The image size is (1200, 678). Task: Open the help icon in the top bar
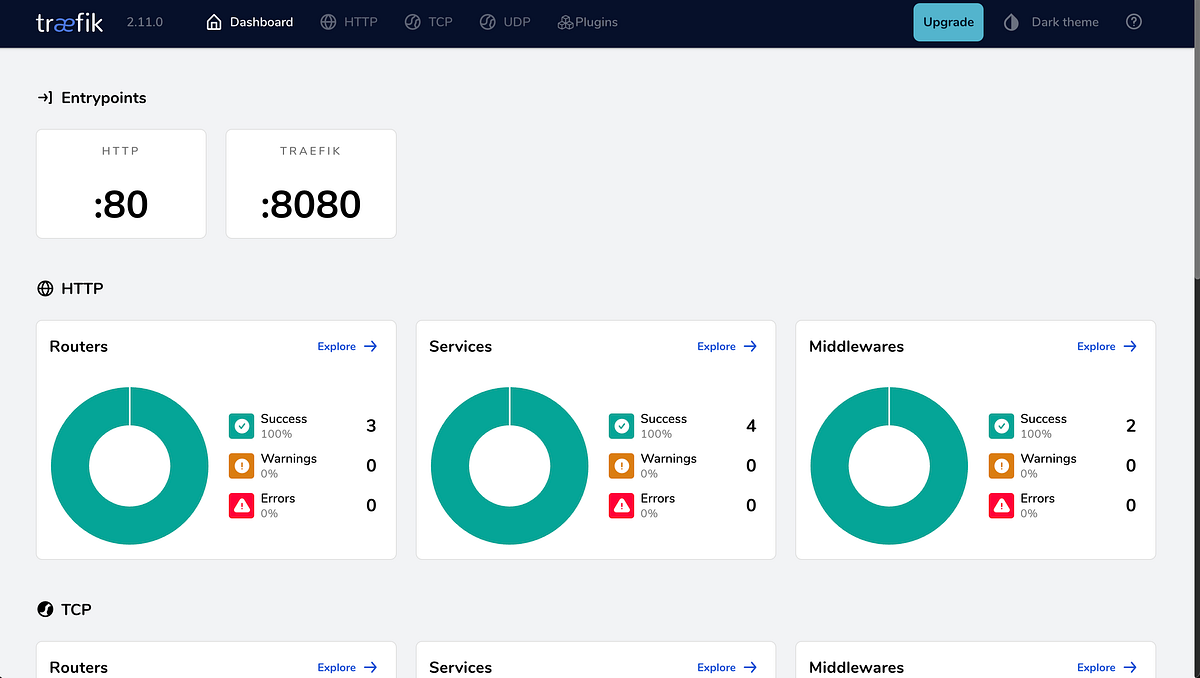[x=1133, y=21]
